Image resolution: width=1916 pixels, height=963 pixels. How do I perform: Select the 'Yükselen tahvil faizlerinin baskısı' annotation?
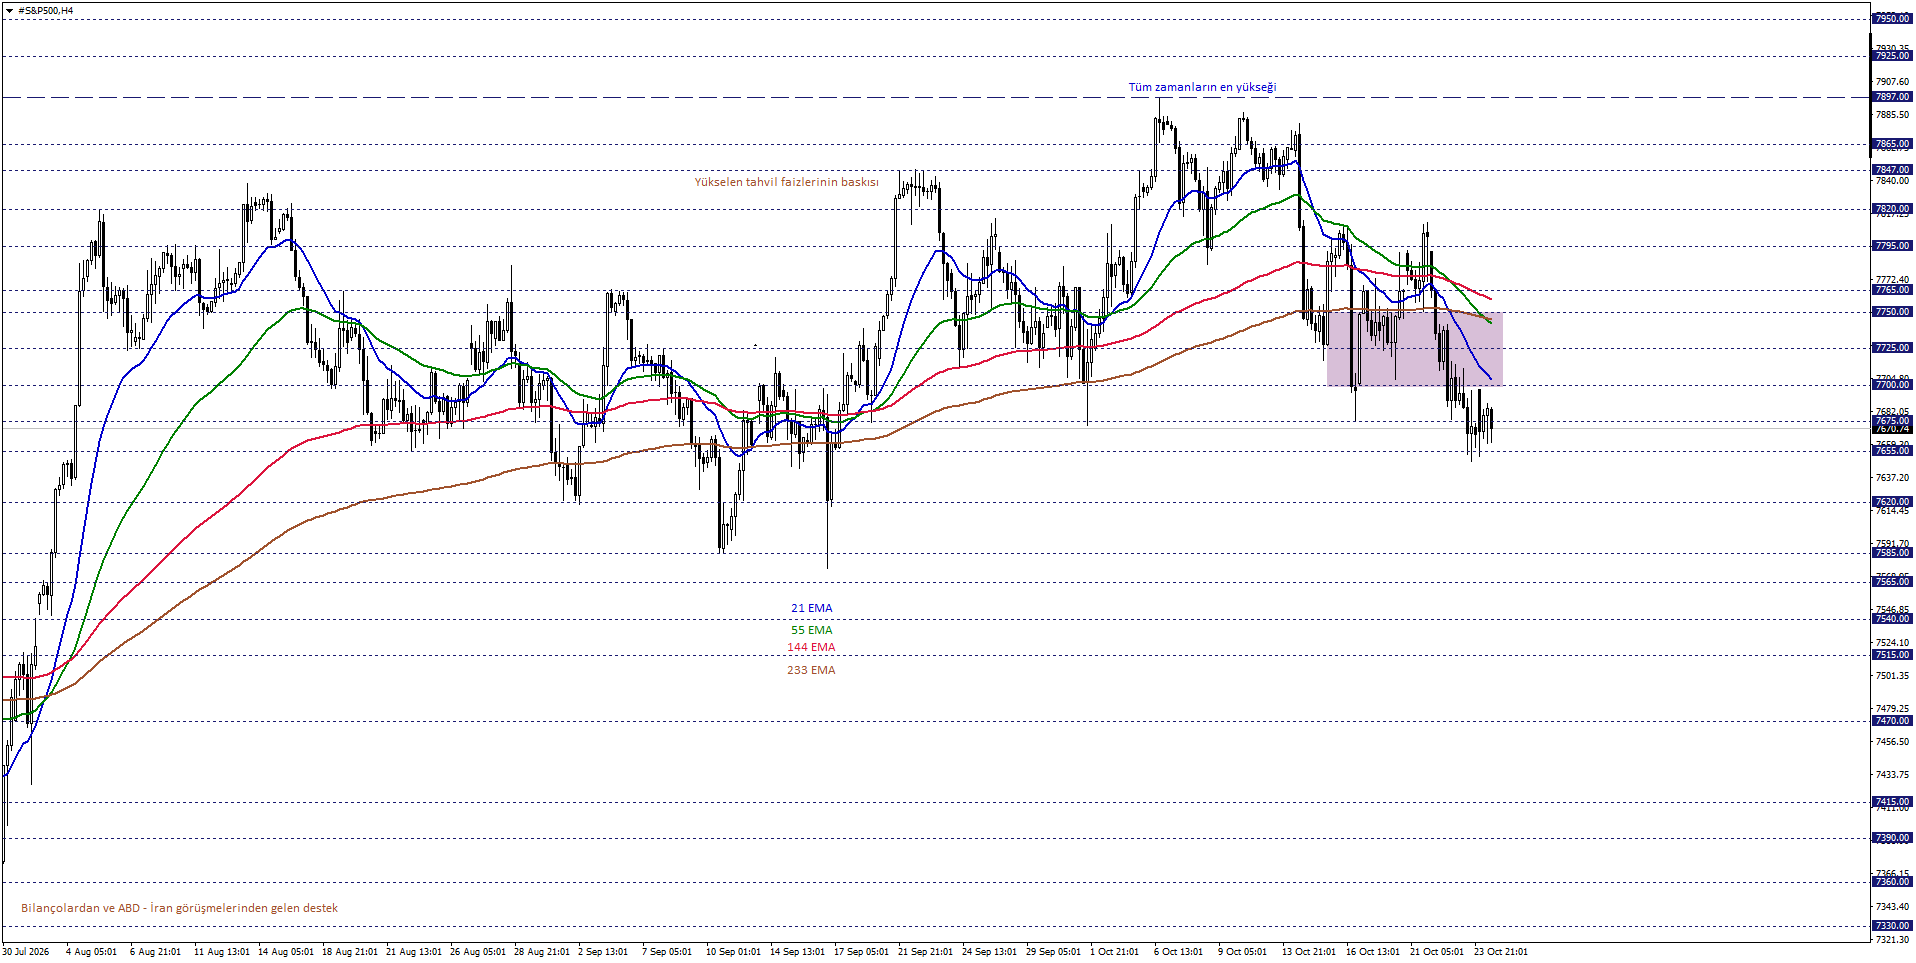786,182
